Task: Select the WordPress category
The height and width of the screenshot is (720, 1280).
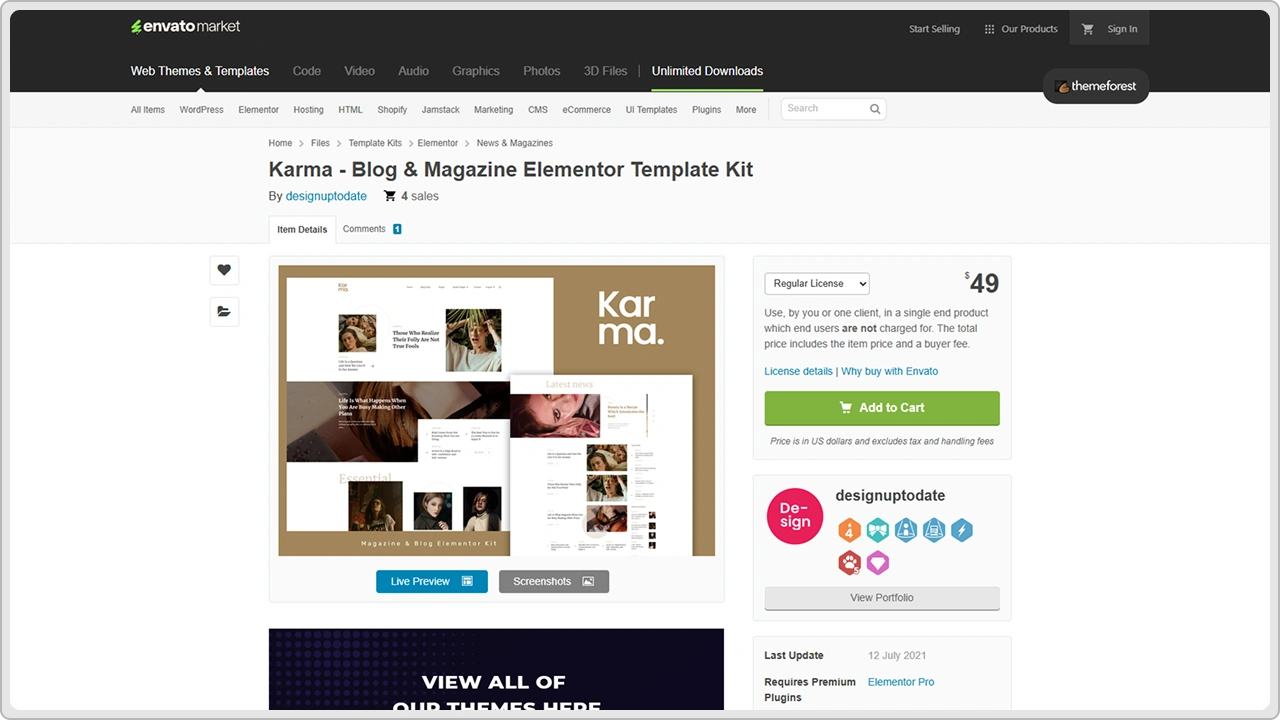Action: point(202,110)
